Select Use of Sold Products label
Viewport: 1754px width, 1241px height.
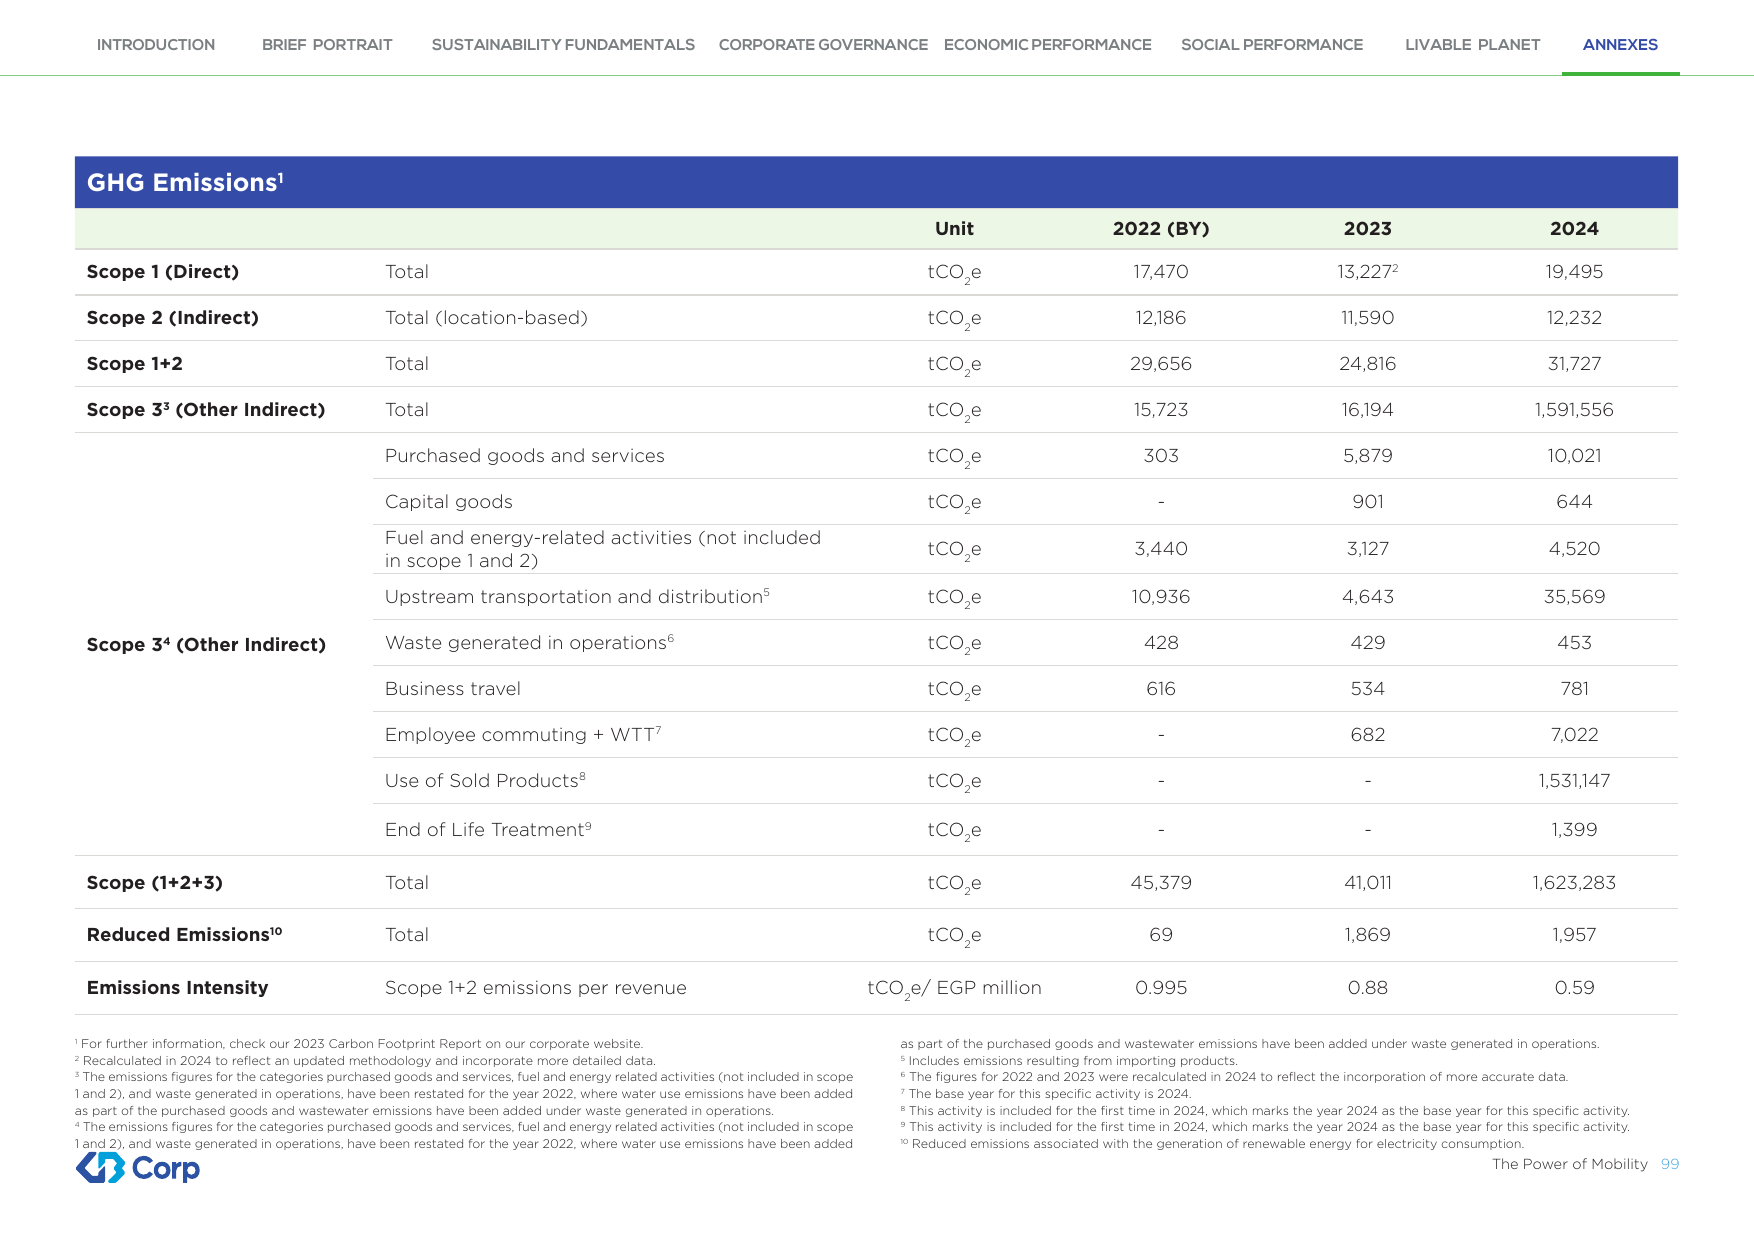point(485,781)
